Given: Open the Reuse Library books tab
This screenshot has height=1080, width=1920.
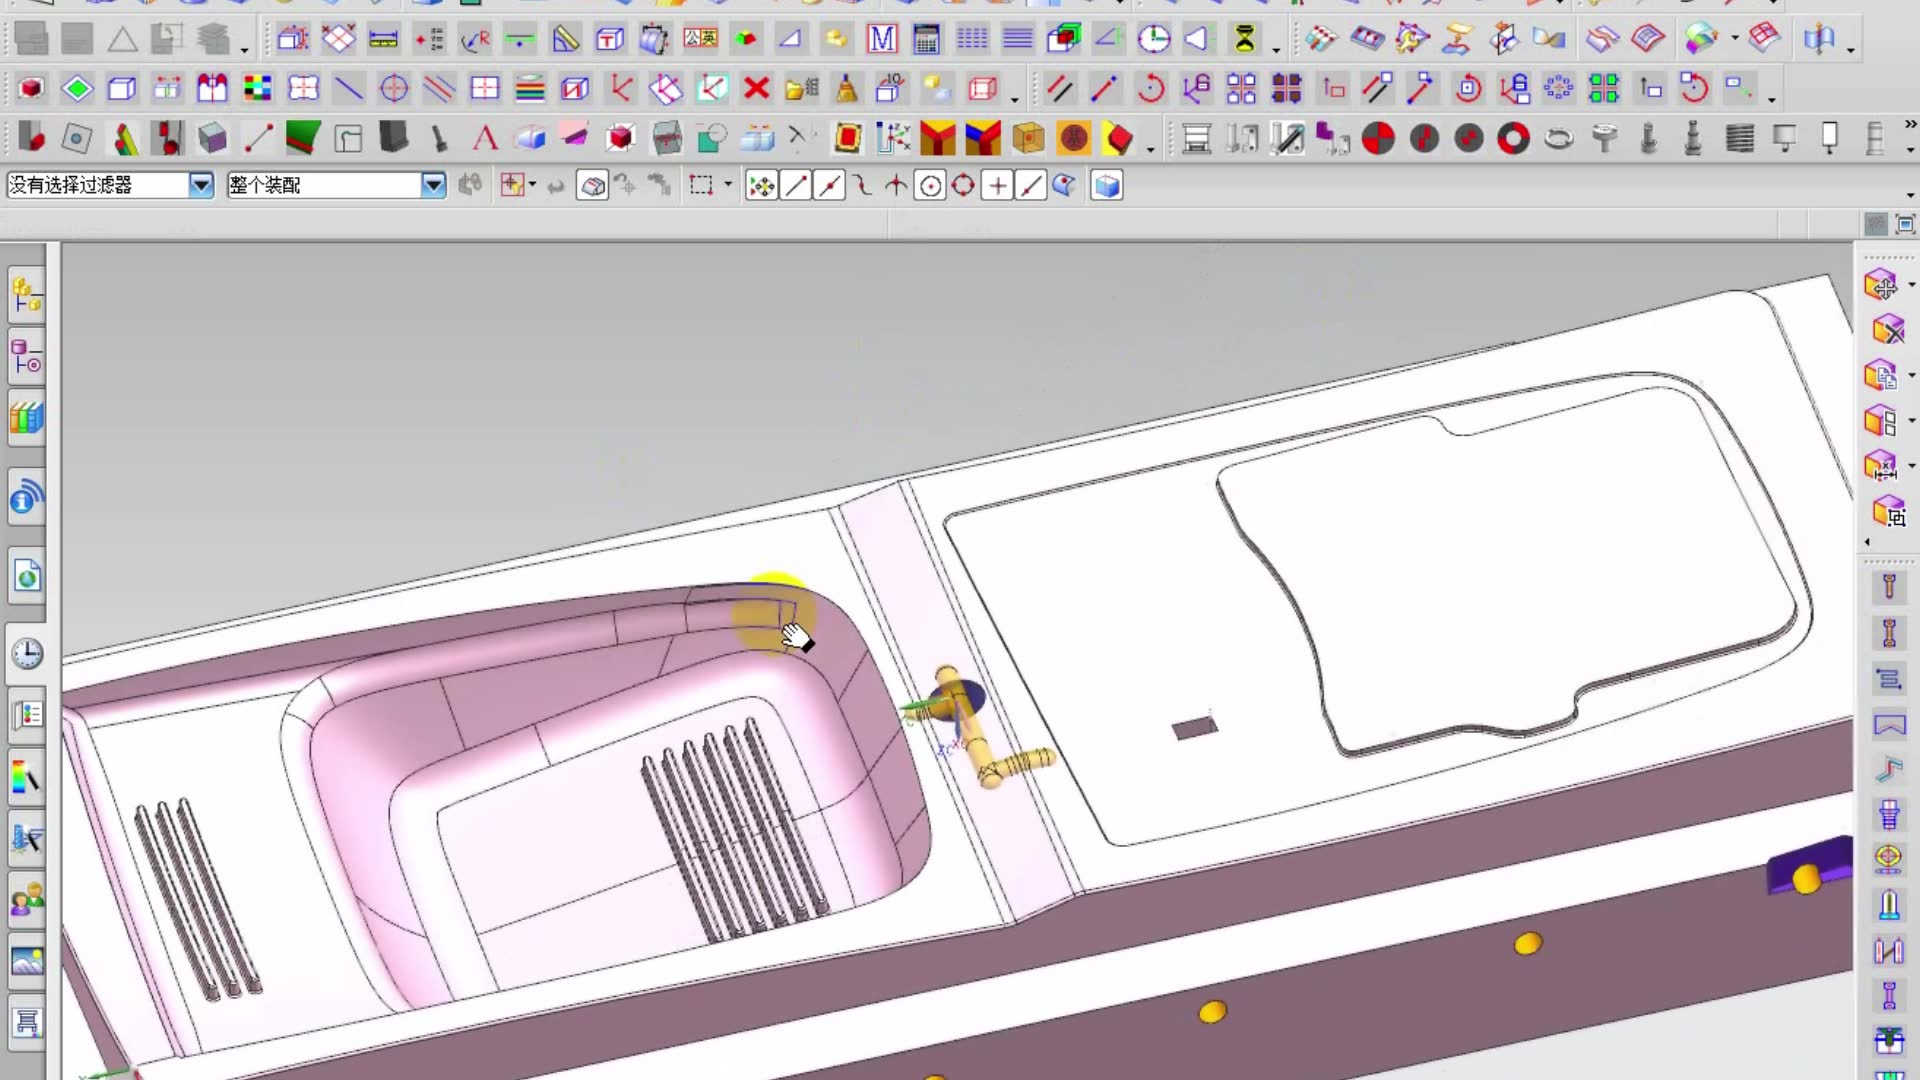Looking at the screenshot, I should [27, 418].
